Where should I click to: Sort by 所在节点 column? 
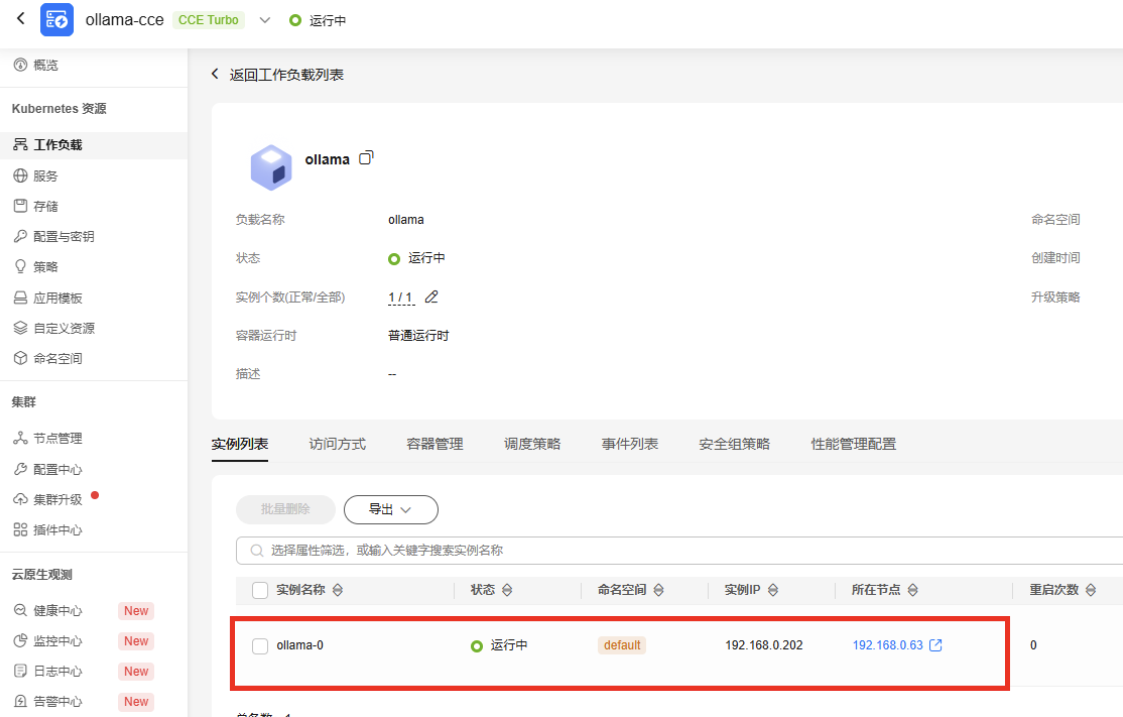click(912, 590)
